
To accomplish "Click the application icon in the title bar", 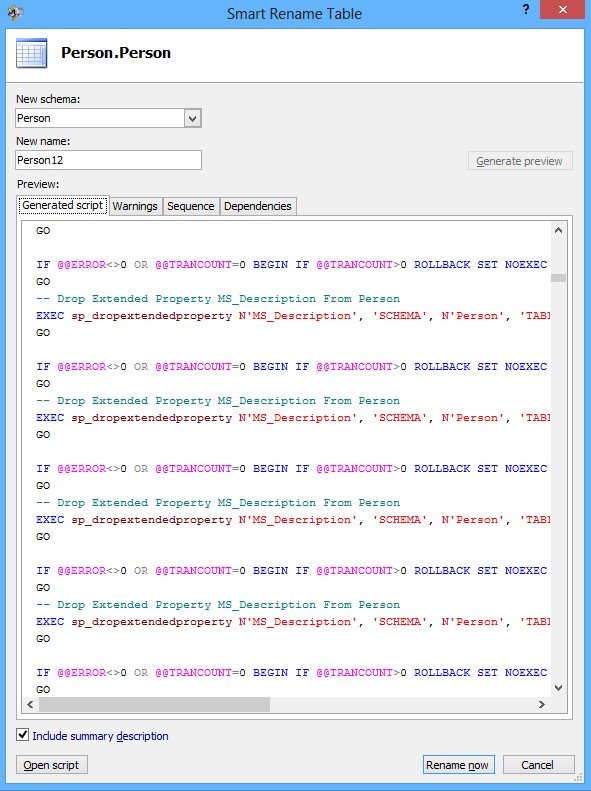I will coord(15,13).
